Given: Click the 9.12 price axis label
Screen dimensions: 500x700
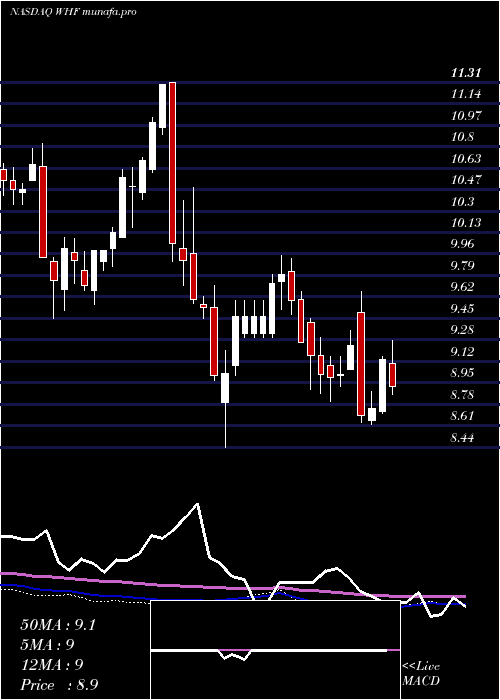Looking at the screenshot, I should [463, 352].
